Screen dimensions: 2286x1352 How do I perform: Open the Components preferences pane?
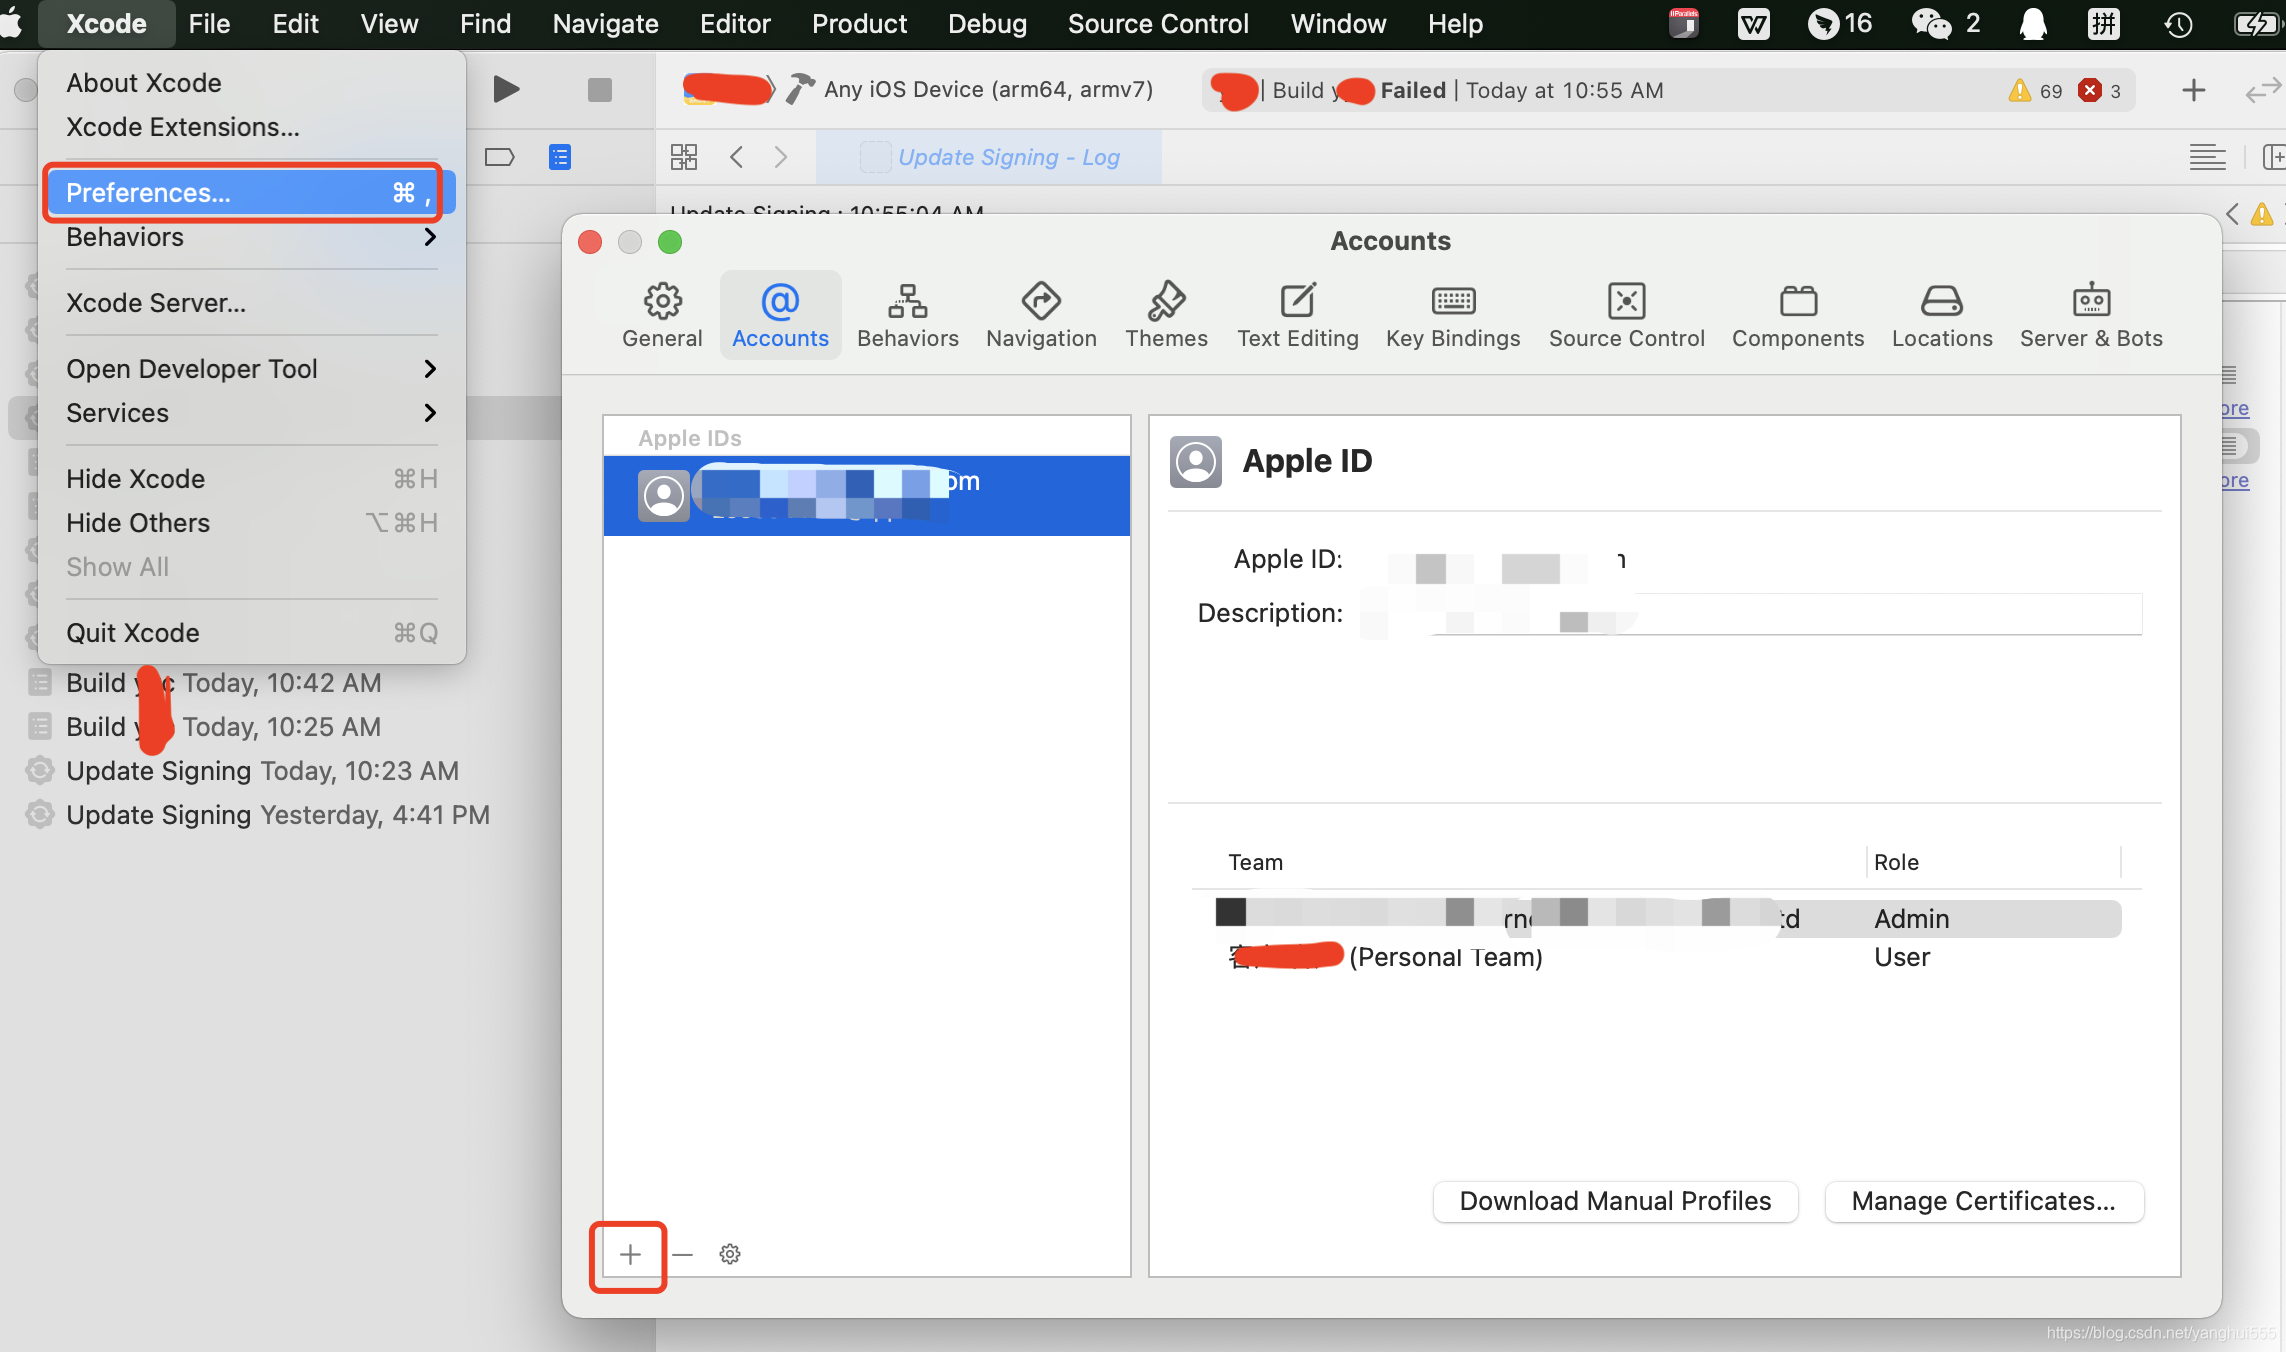[1797, 314]
